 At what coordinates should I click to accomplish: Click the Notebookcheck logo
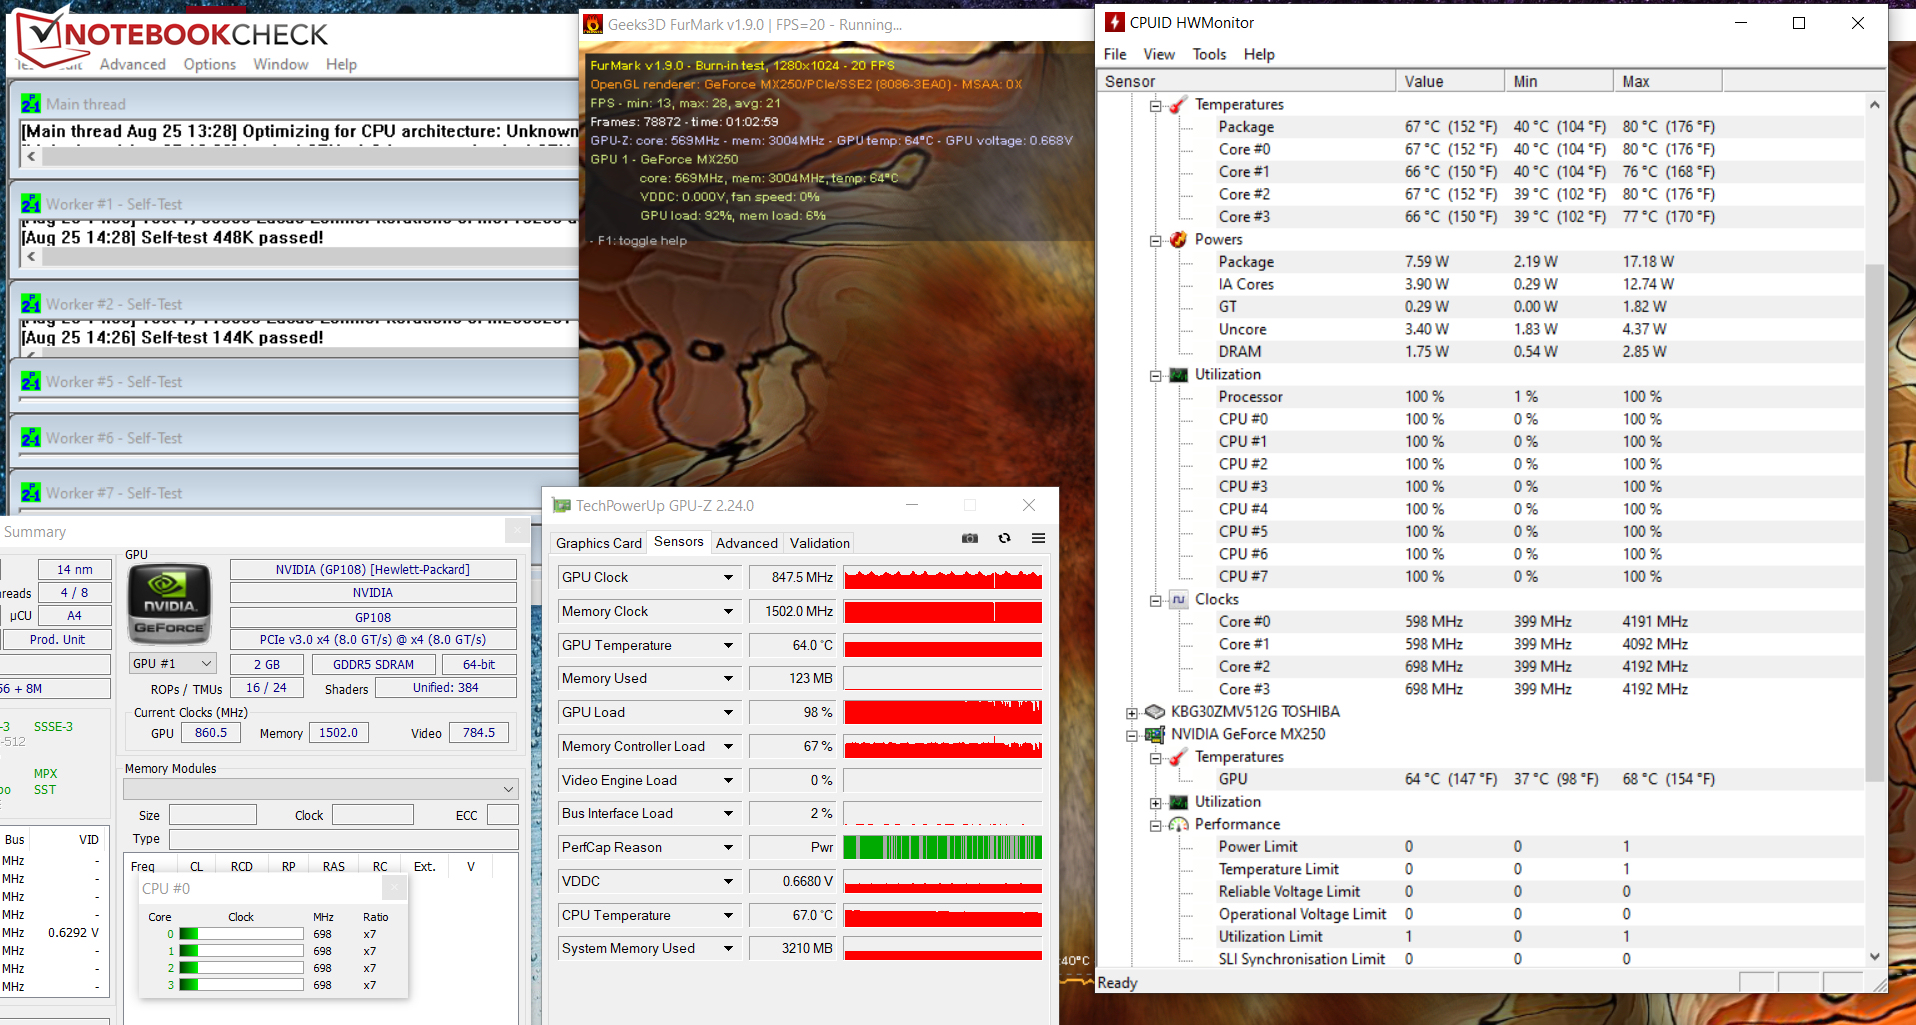[x=173, y=36]
